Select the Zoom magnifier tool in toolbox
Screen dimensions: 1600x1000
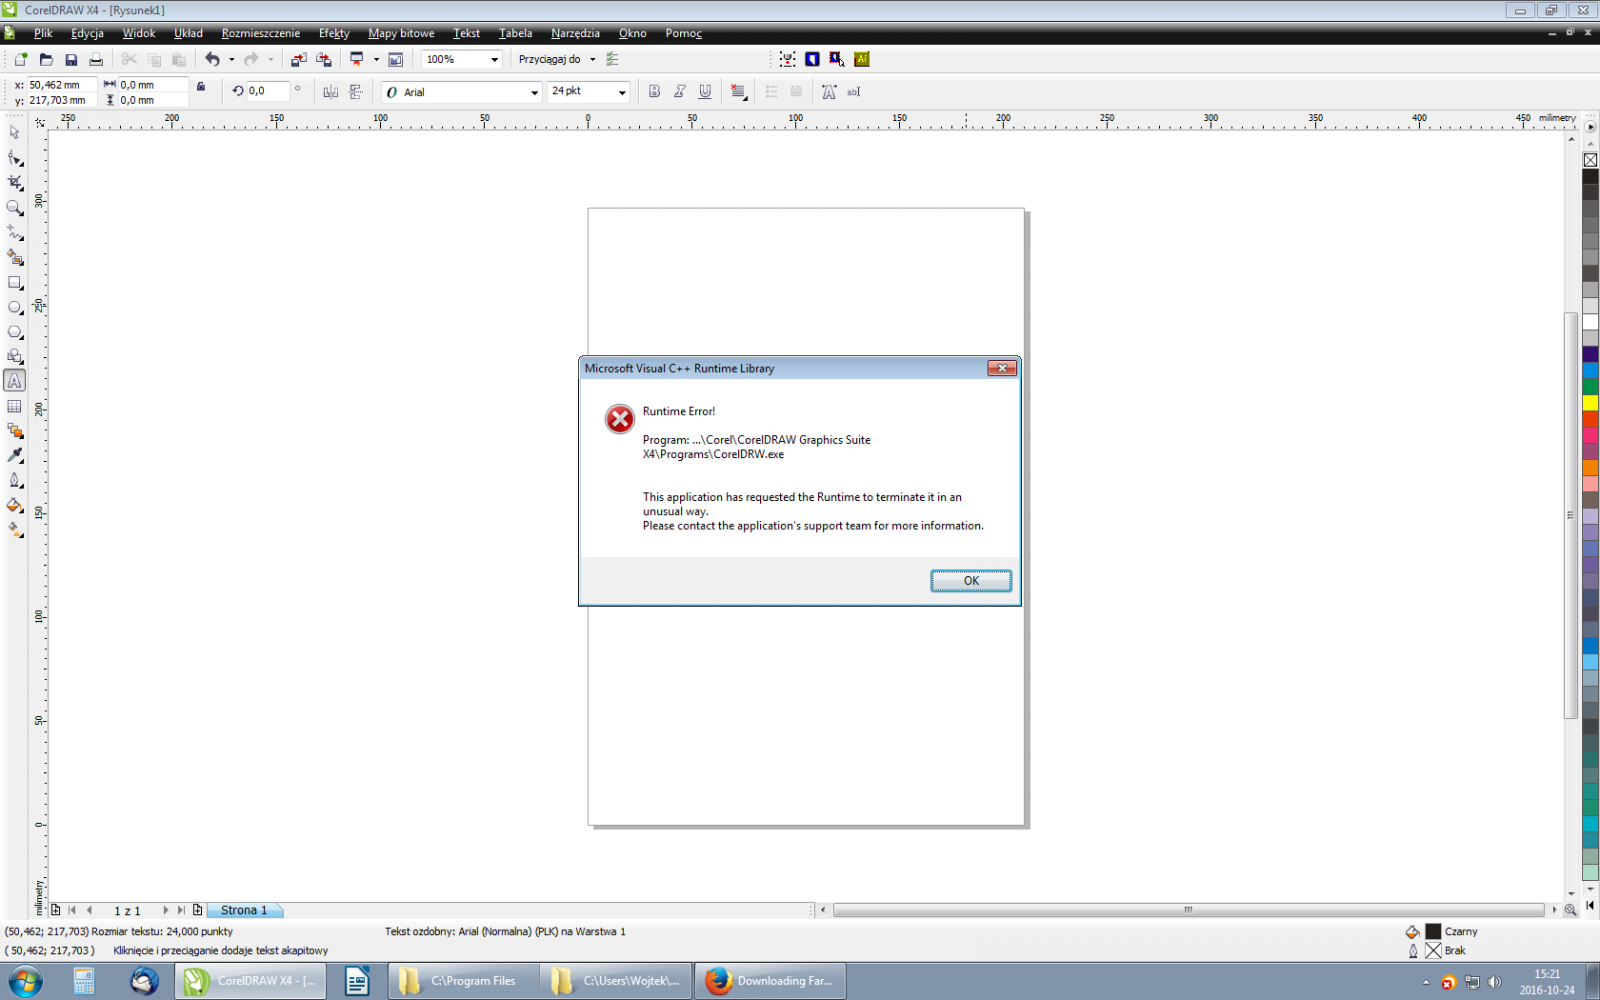pyautogui.click(x=14, y=208)
